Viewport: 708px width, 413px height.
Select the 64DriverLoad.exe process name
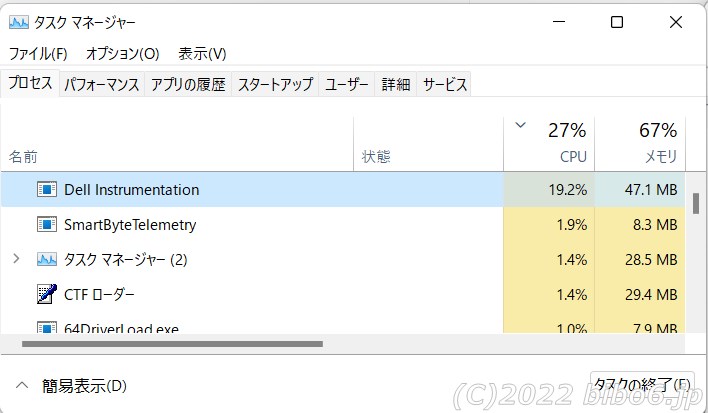click(121, 328)
